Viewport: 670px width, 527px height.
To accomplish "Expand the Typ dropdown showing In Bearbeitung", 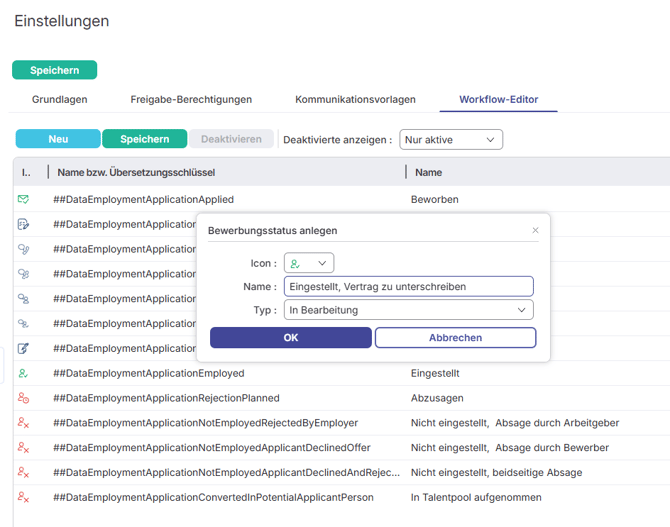I will [x=408, y=310].
